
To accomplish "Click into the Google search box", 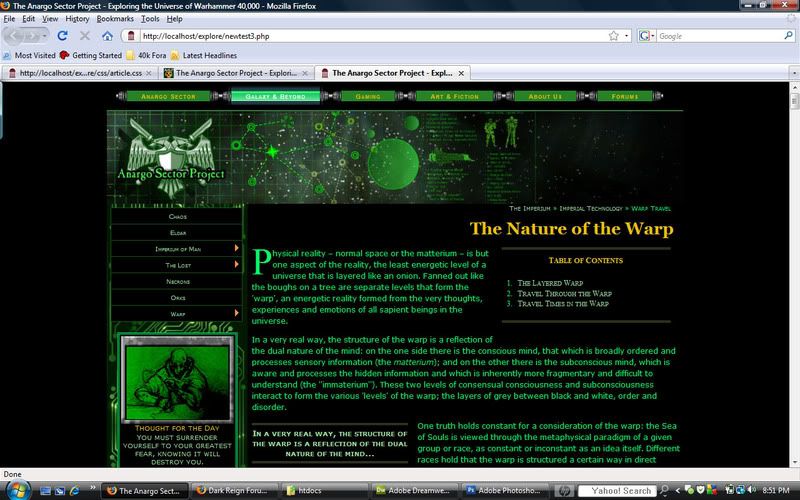I will (719, 36).
